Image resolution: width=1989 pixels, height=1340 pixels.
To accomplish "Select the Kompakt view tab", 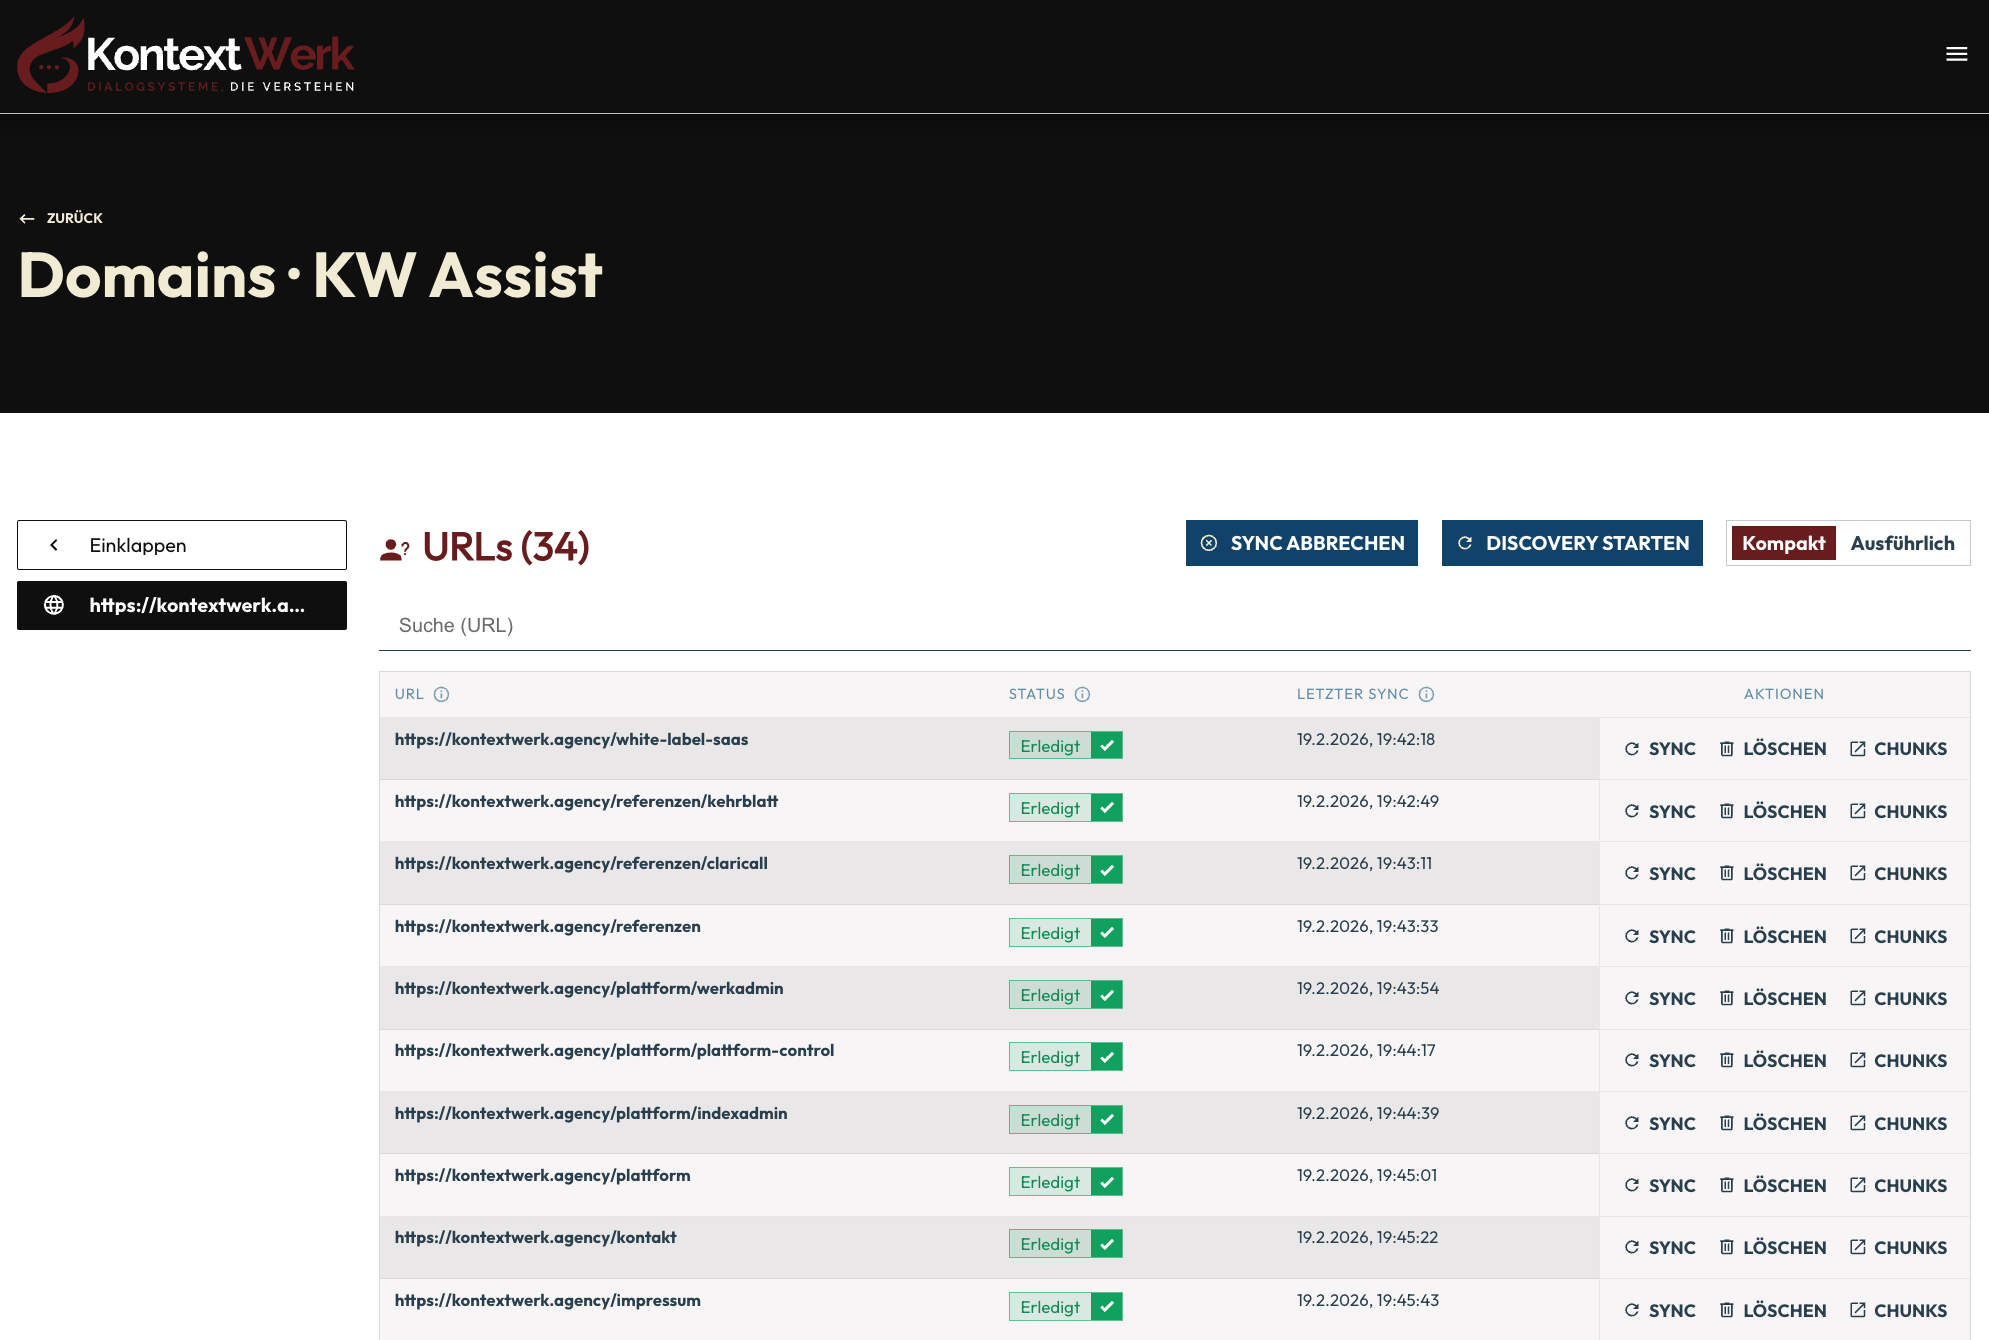I will coord(1783,543).
